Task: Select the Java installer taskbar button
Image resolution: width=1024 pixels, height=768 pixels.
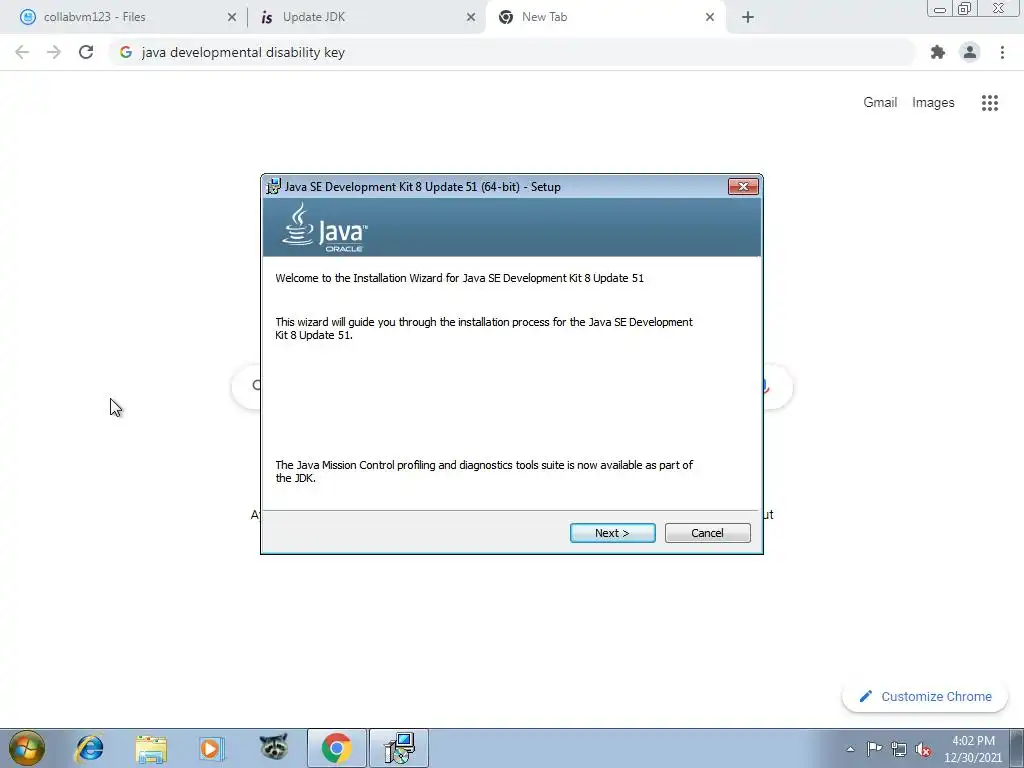Action: coord(399,748)
